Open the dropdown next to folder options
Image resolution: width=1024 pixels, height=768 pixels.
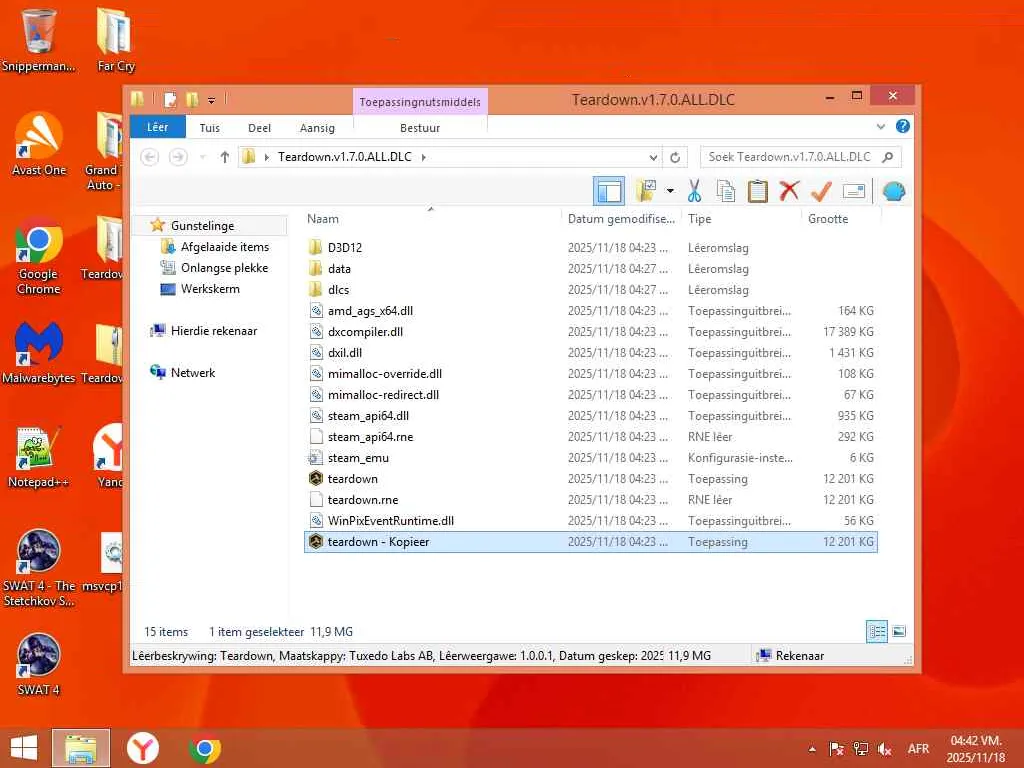pos(670,191)
